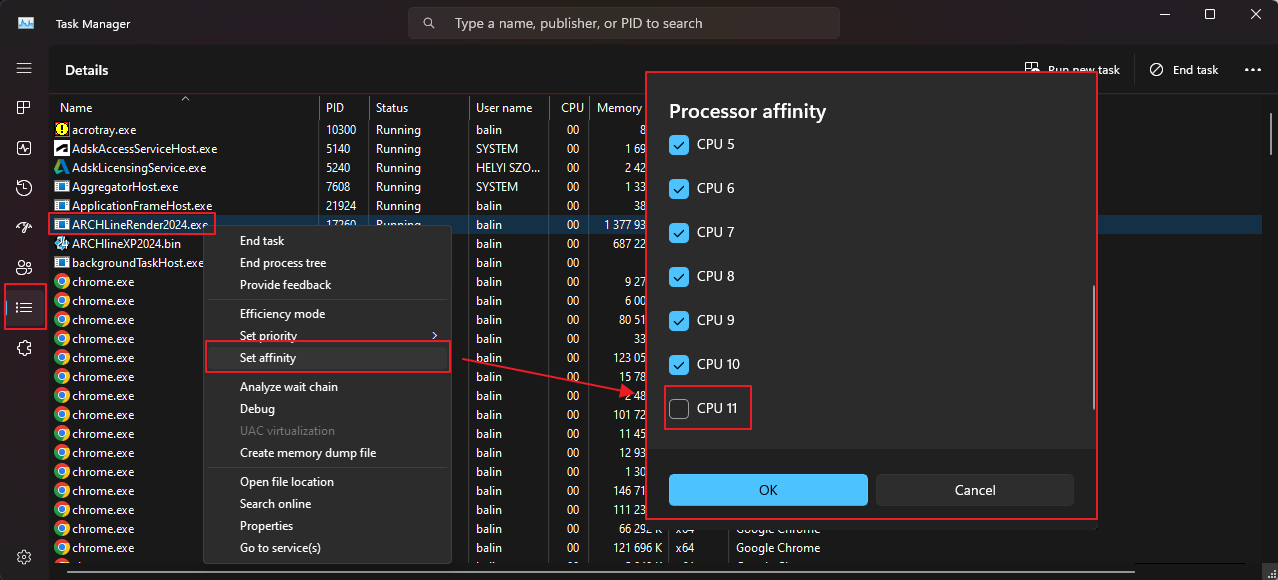Screen dimensions: 1278x580
Task: Click Cancel in Processor affinity dialog
Action: 974,490
